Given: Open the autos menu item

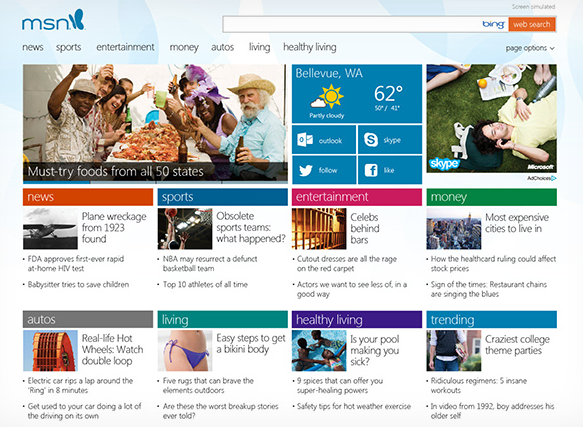Looking at the screenshot, I should [222, 47].
